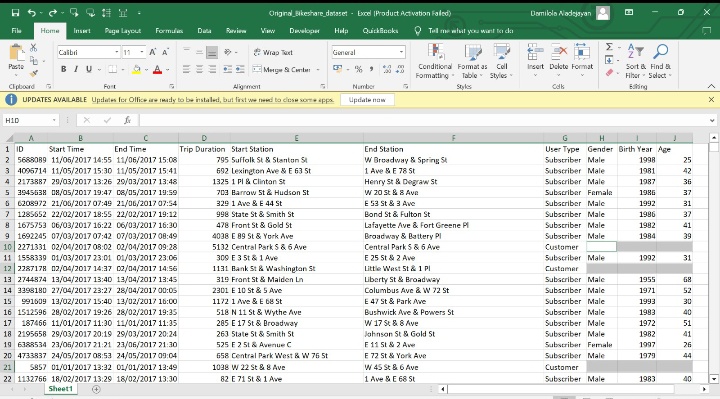
Task: Align text to the left
Action: [x=186, y=69]
